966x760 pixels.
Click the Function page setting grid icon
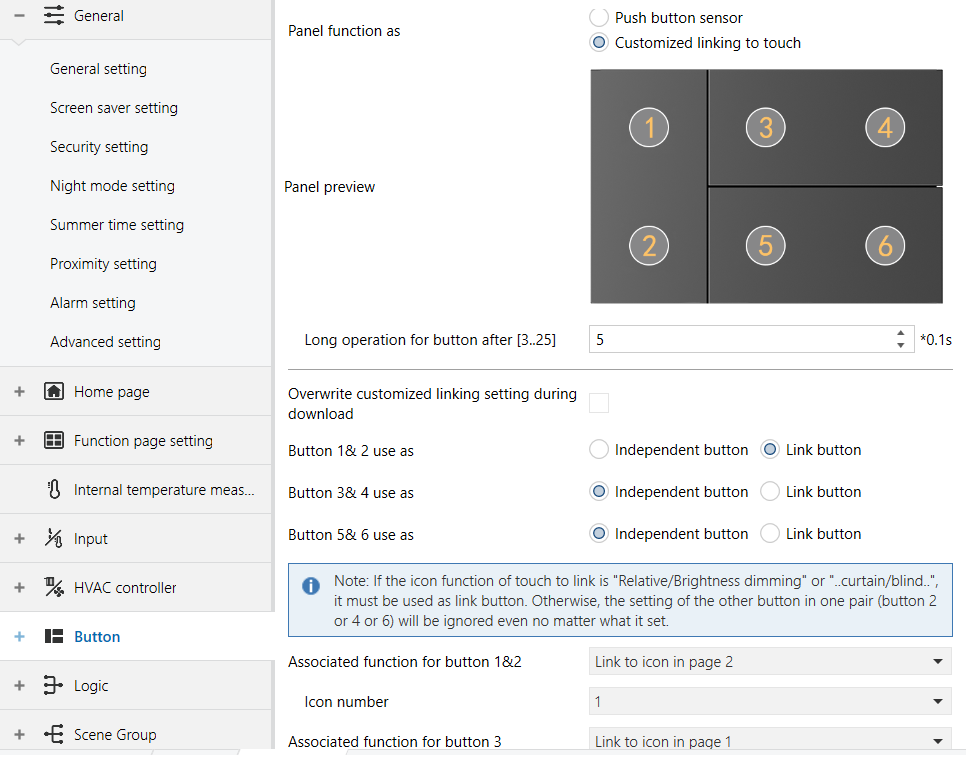54,440
